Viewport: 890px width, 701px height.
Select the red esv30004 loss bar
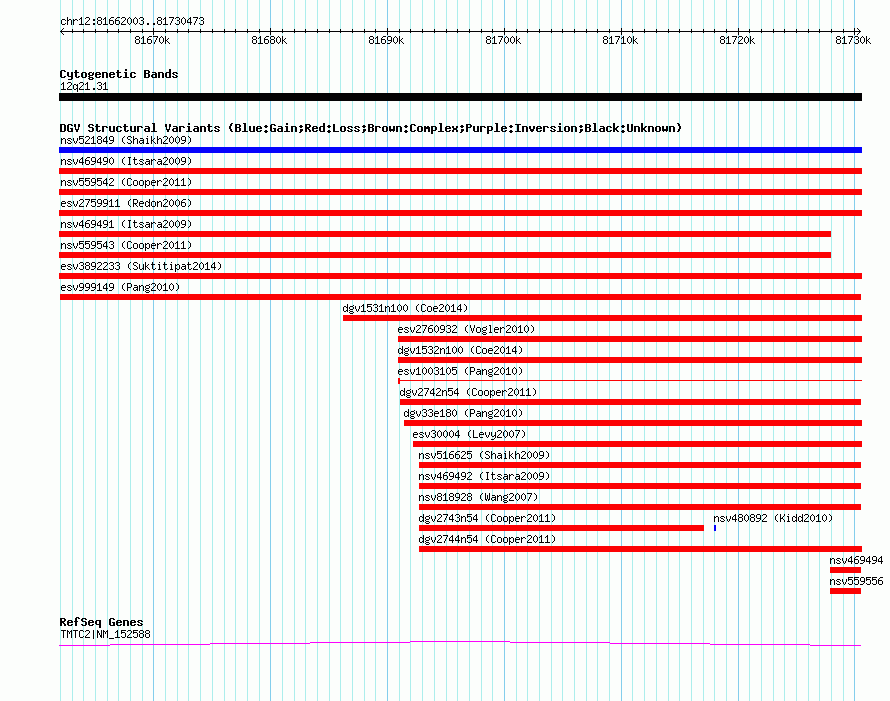point(637,444)
